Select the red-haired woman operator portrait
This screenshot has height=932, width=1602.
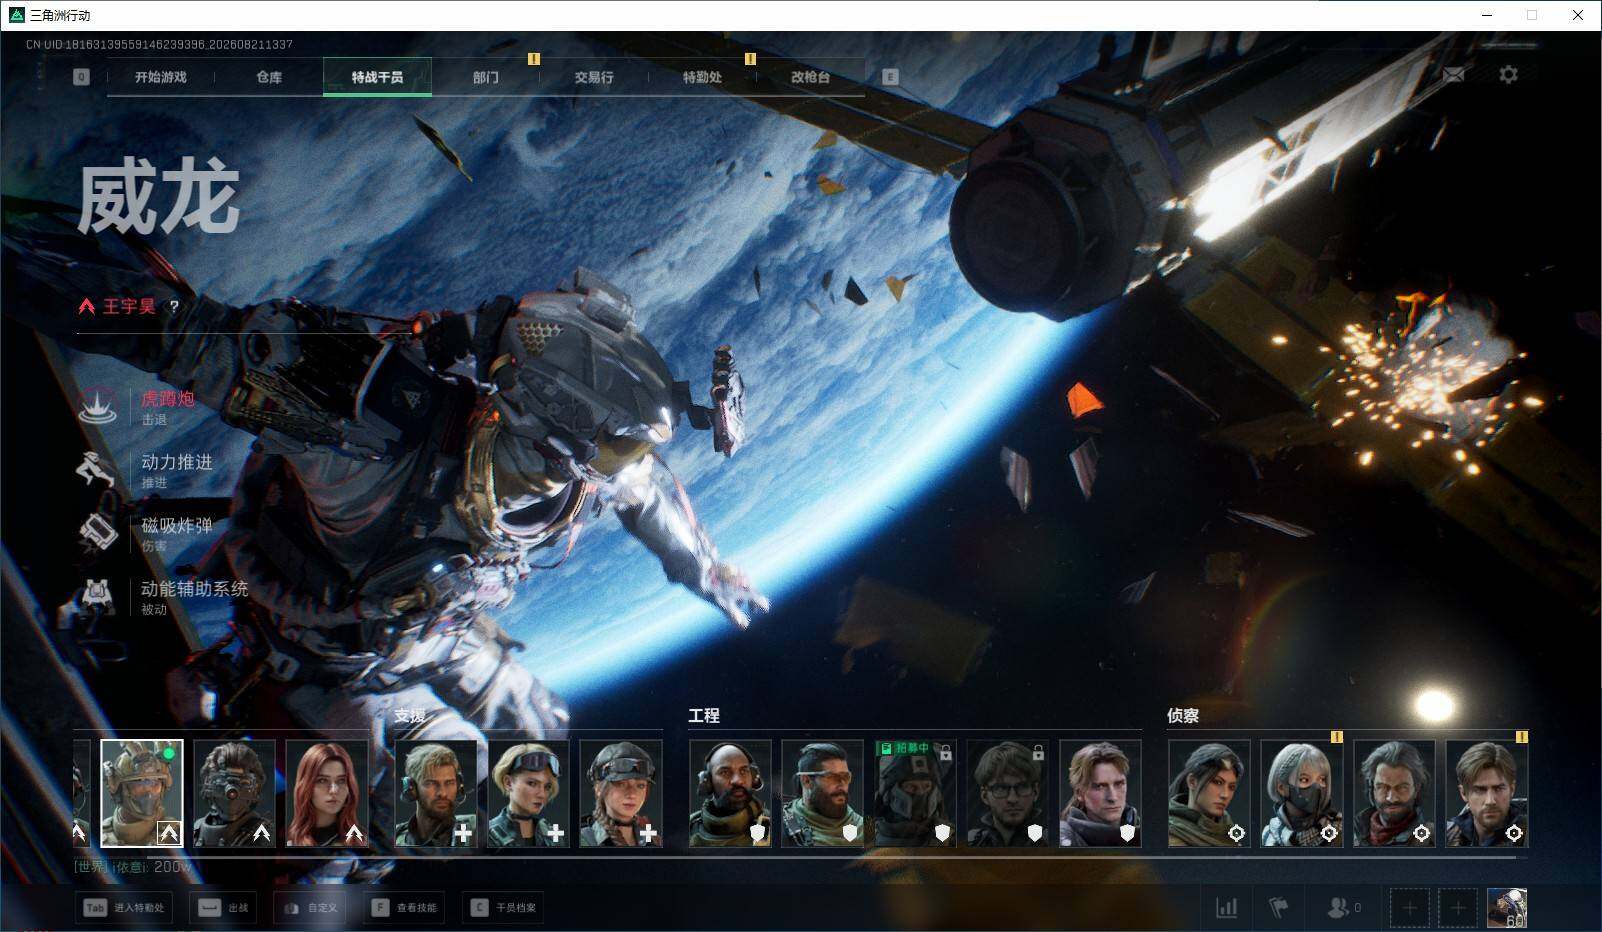[x=327, y=793]
